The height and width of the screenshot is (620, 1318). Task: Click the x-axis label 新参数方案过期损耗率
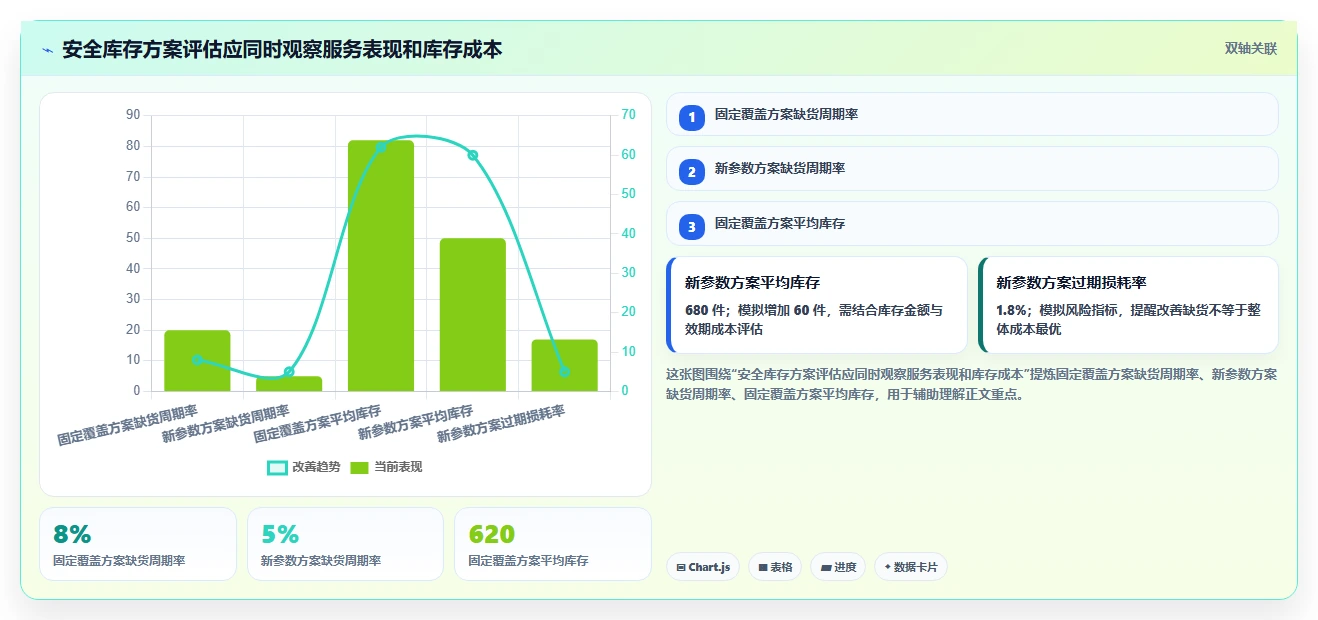point(502,425)
